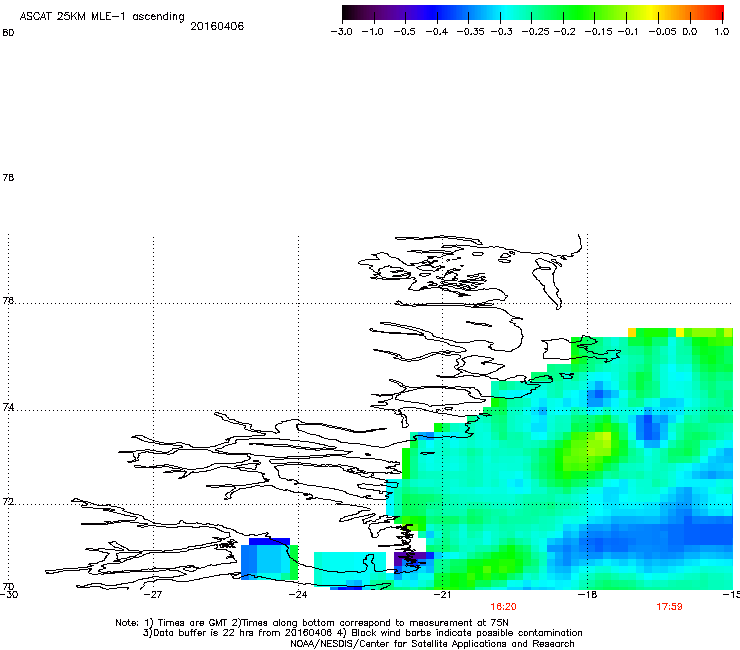Screen dimensions: 740x650
Task: Click 'Black wind barbs indicate possible contamination' note
Action: [466, 633]
